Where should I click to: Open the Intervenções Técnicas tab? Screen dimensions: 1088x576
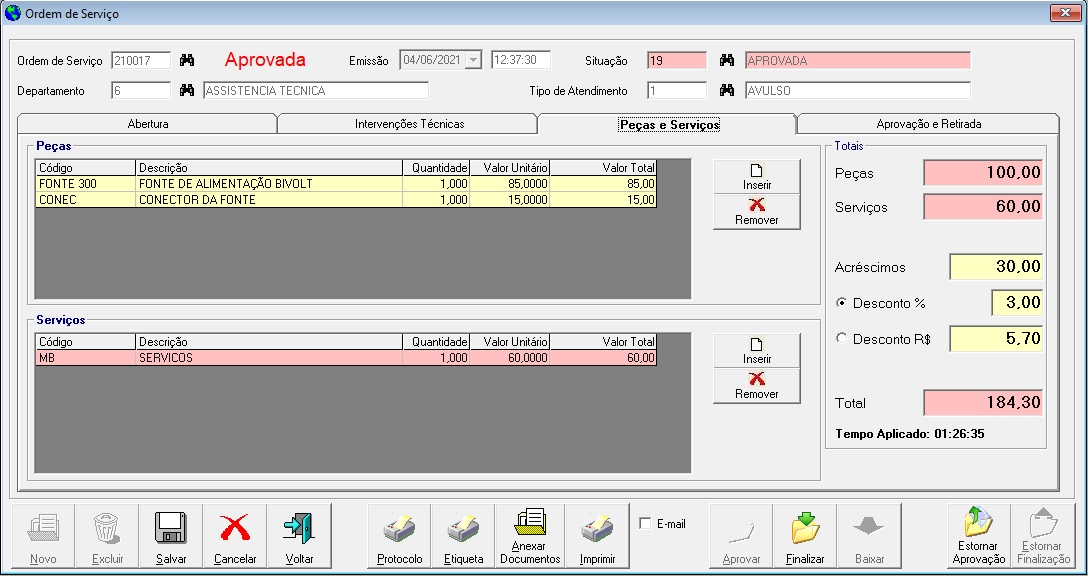point(409,124)
